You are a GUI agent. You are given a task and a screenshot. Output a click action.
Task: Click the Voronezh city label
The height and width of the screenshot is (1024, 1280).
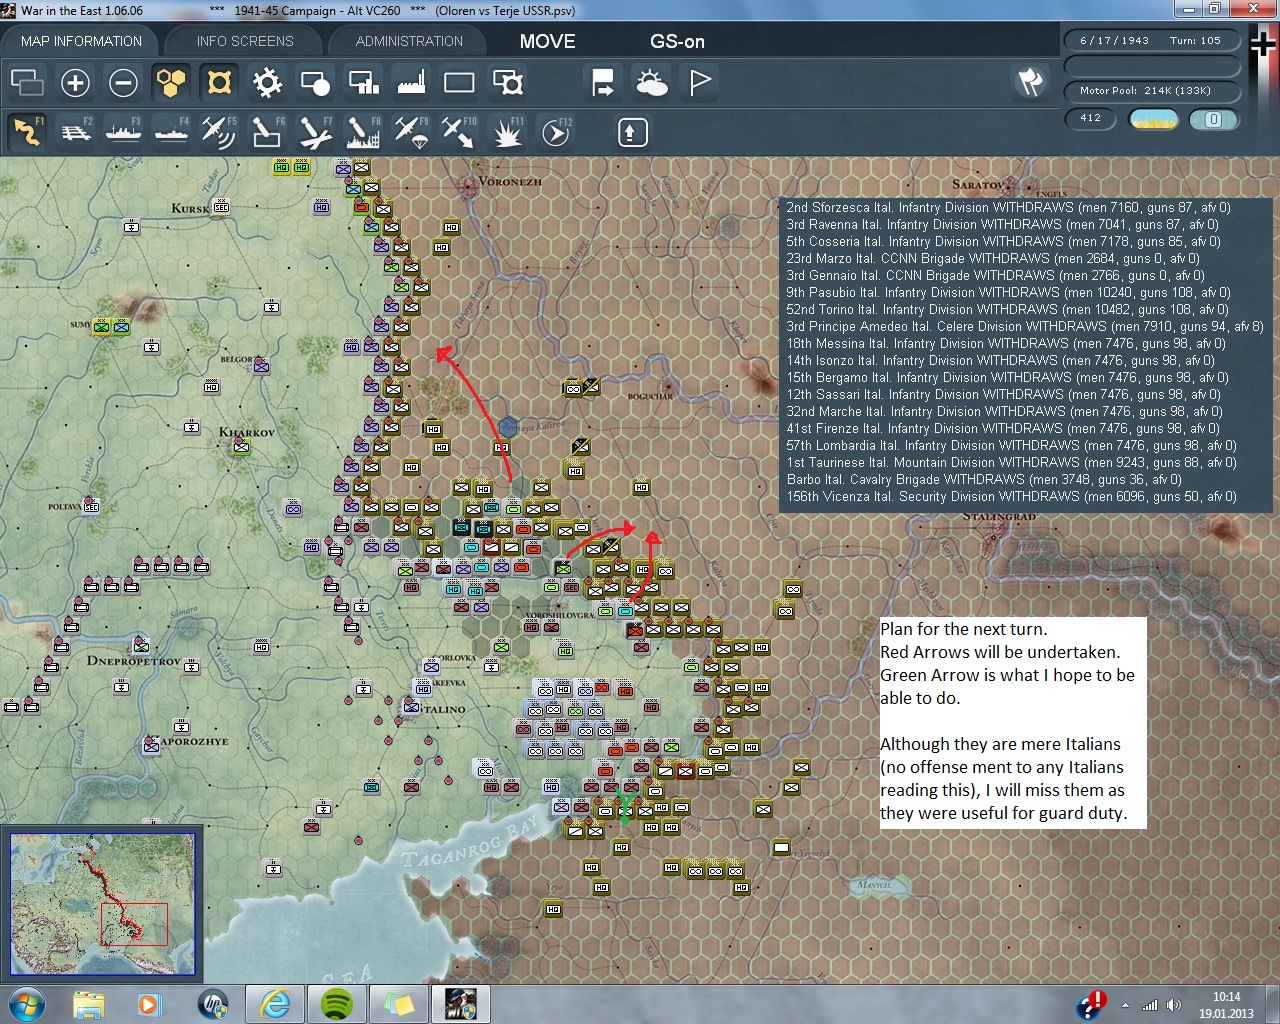click(509, 182)
